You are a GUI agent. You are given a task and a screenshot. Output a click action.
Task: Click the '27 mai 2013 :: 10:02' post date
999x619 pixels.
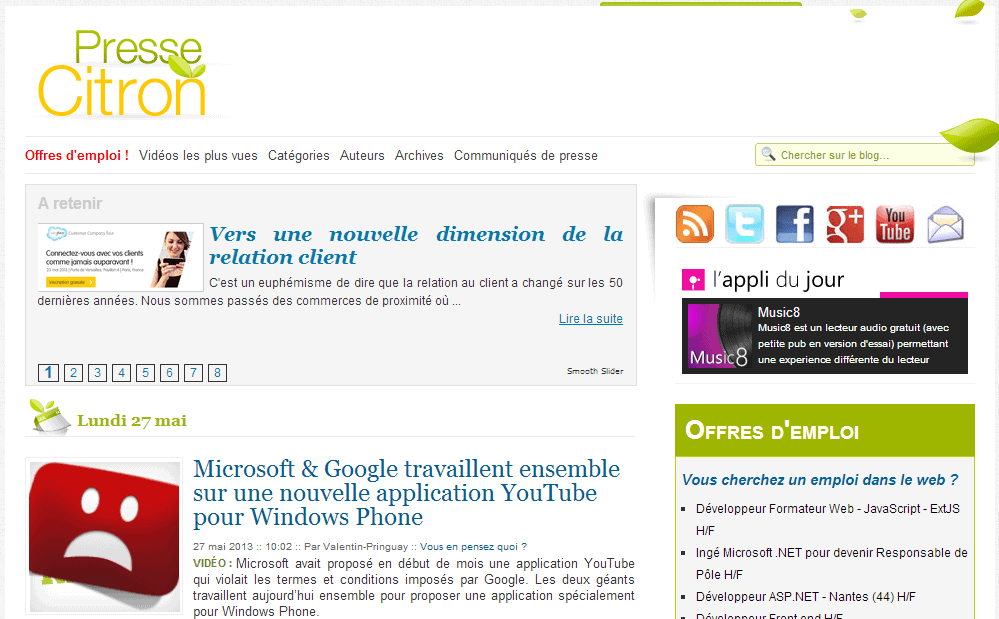tap(242, 546)
